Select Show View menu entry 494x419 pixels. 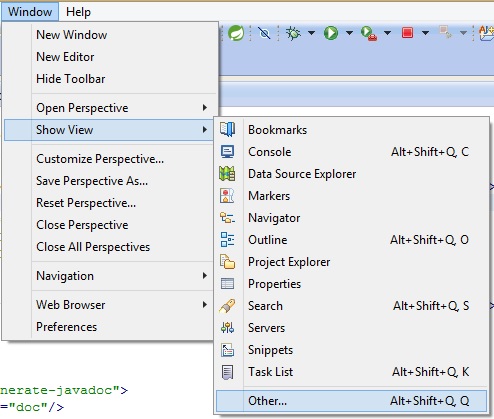(x=108, y=130)
